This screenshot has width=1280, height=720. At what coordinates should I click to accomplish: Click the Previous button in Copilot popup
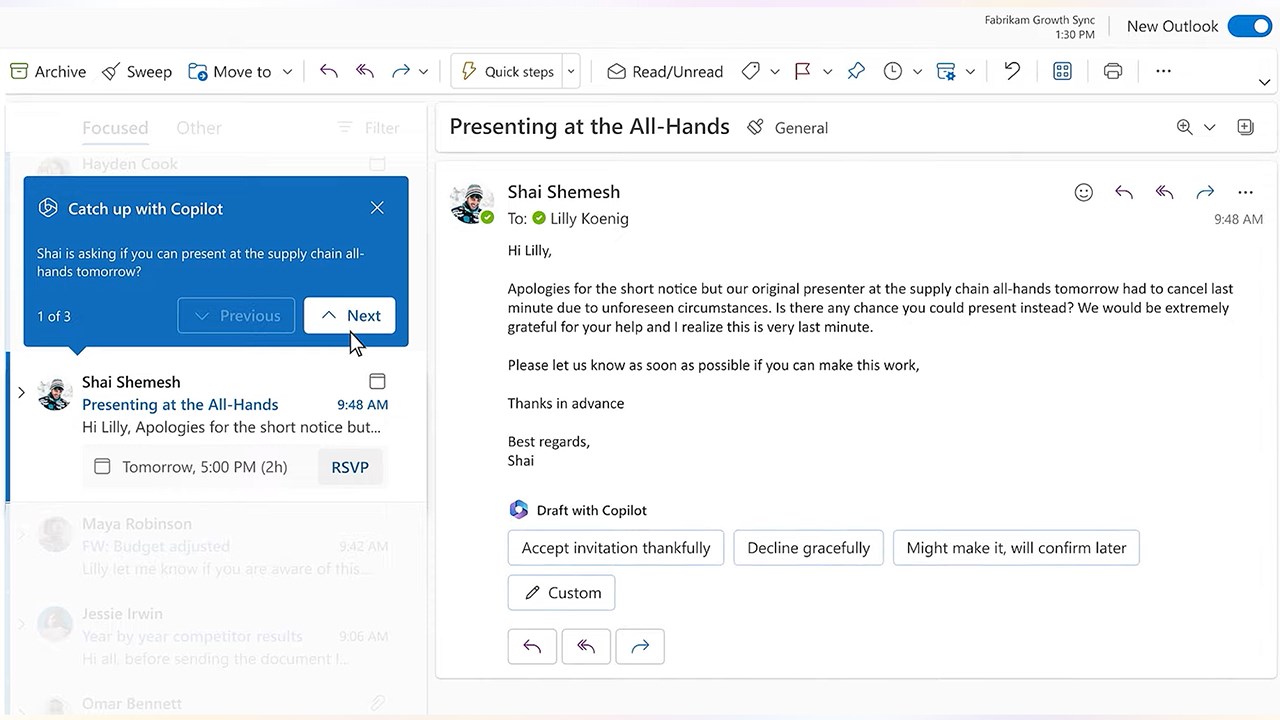(236, 315)
